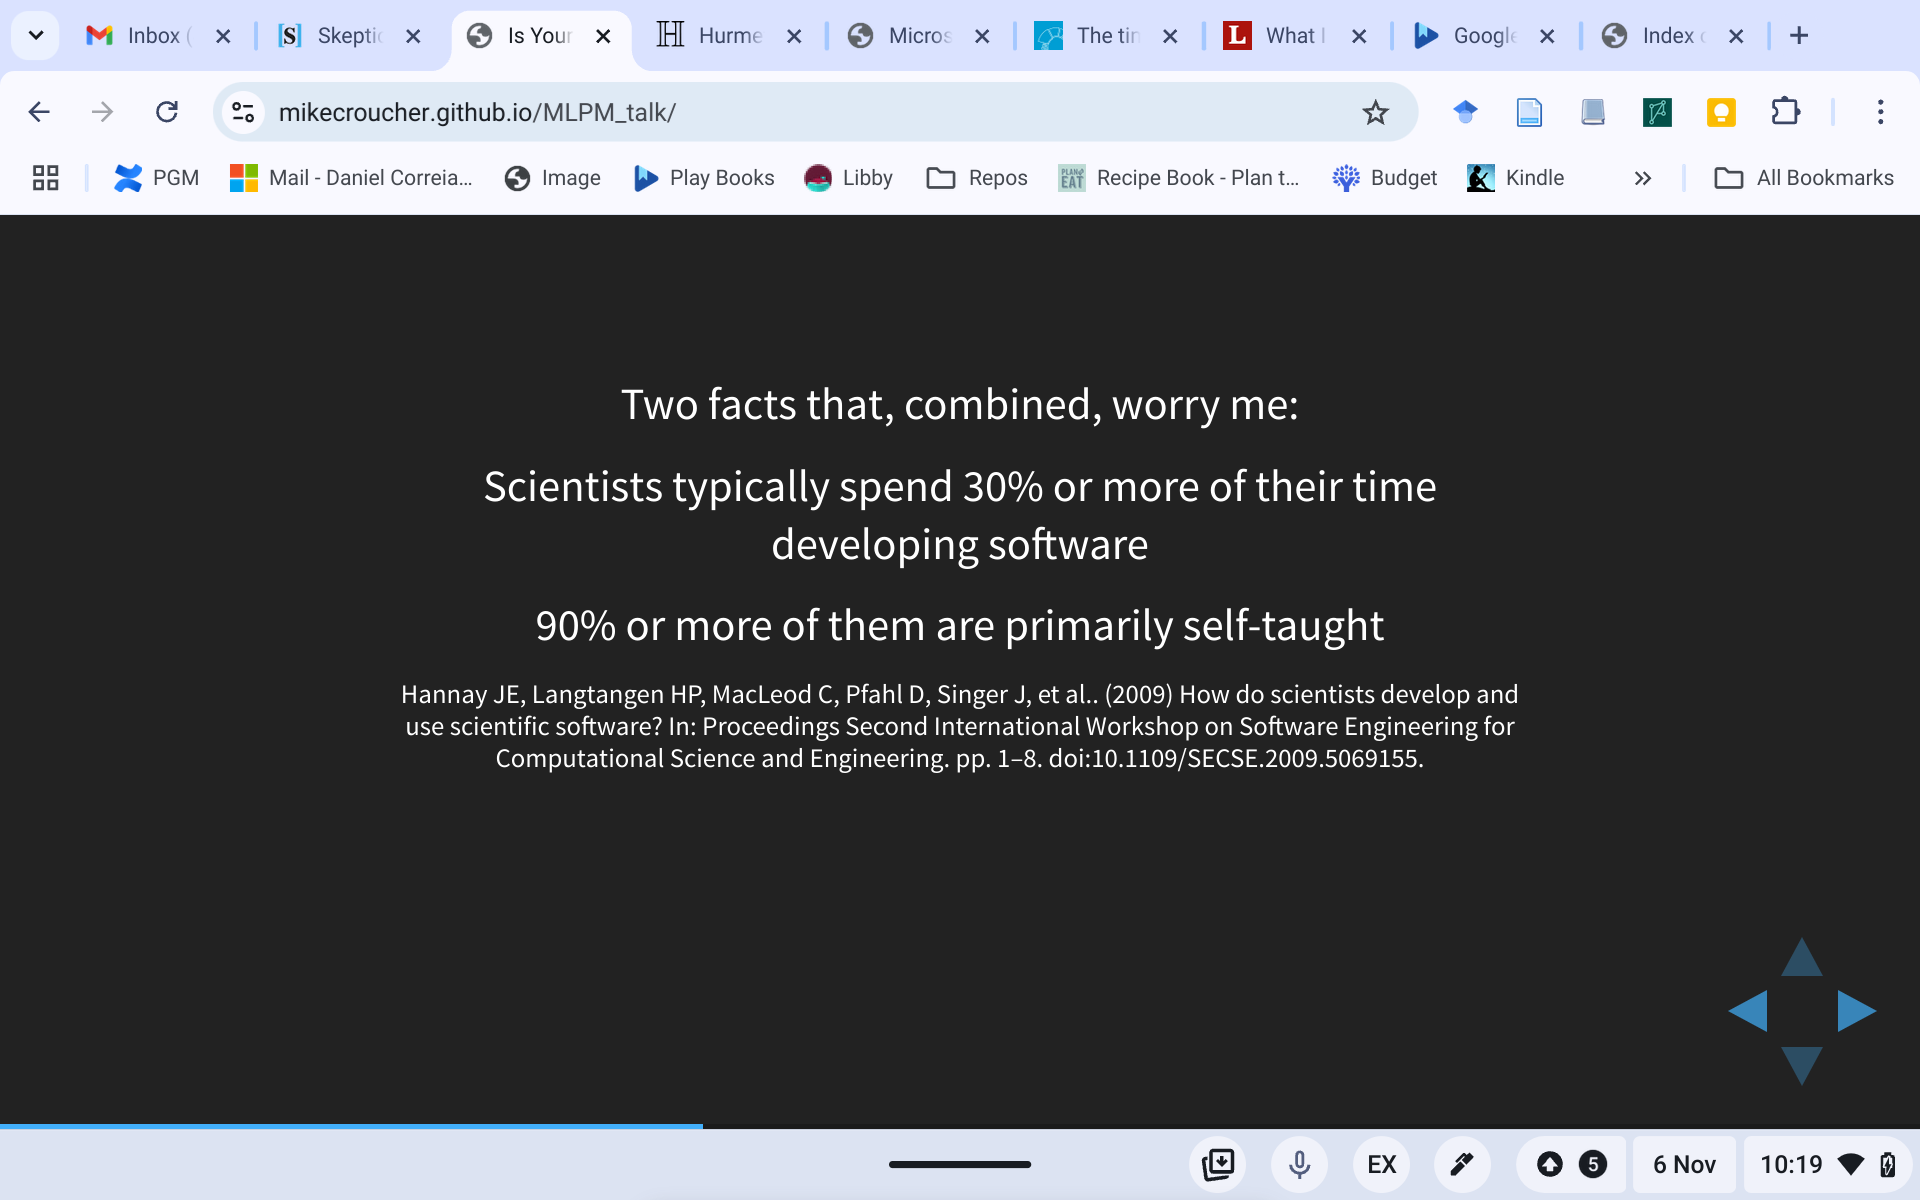Open the All Bookmarks folder
The image size is (1920, 1200).
1804,178
